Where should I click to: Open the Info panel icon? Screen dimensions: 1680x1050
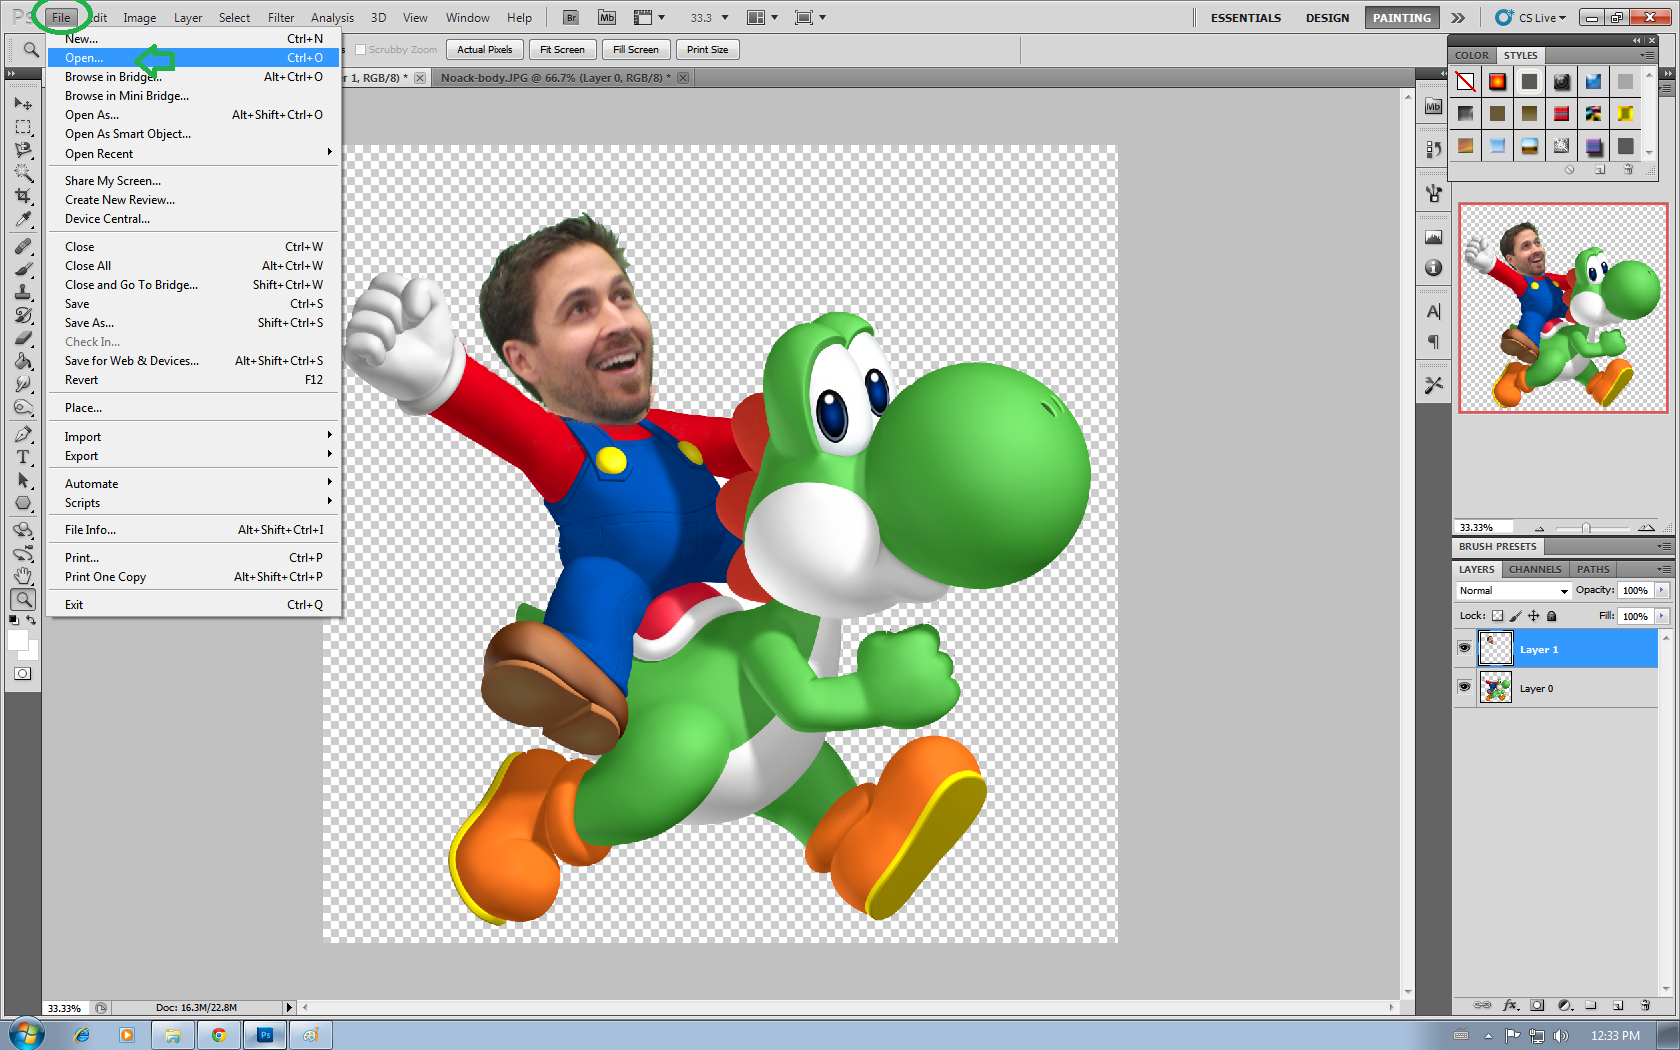[1433, 268]
